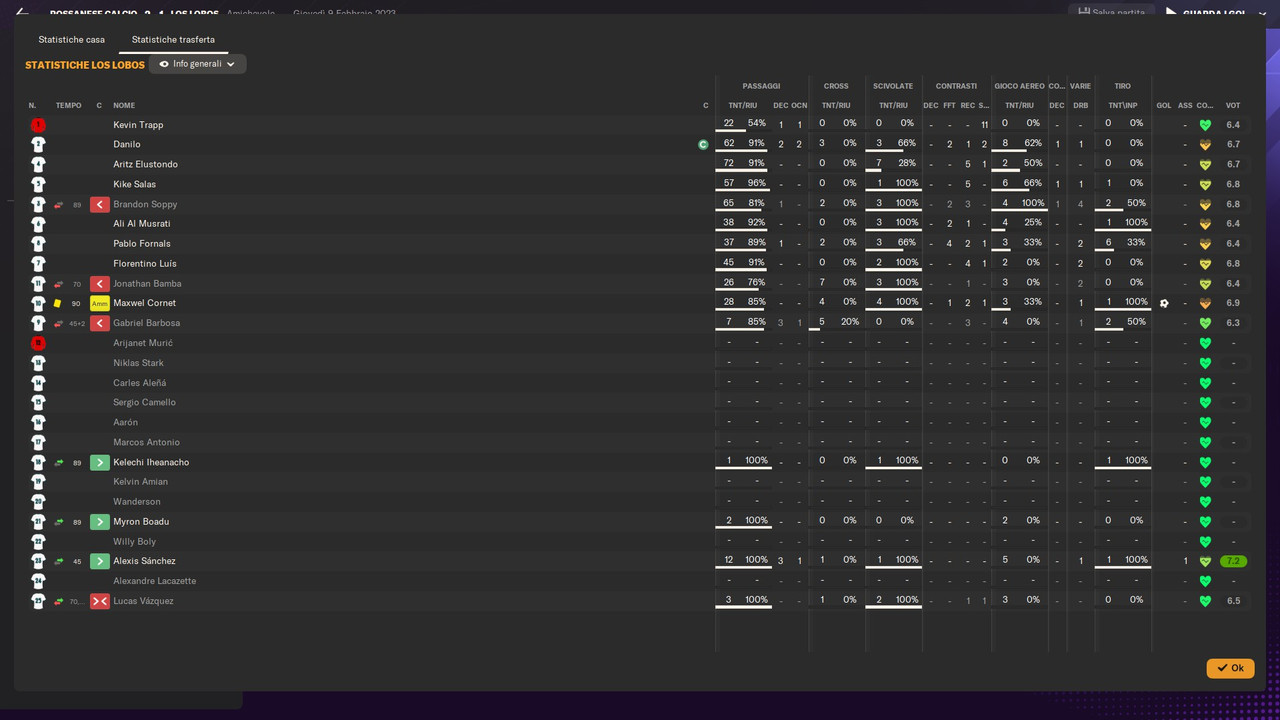Sort the table by the NOME column

[x=124, y=105]
